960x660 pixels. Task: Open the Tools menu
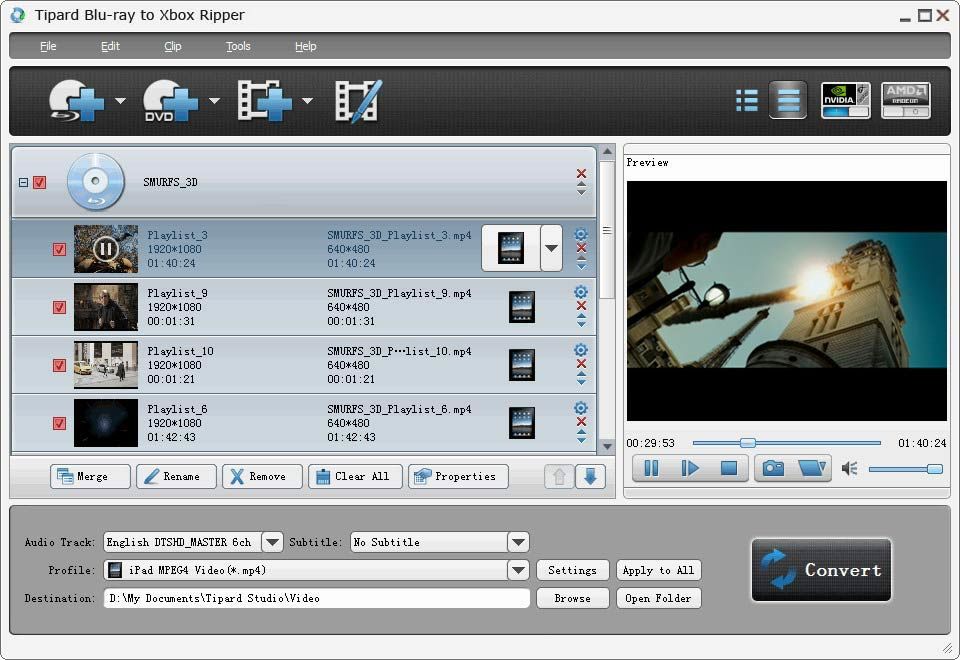coord(238,47)
